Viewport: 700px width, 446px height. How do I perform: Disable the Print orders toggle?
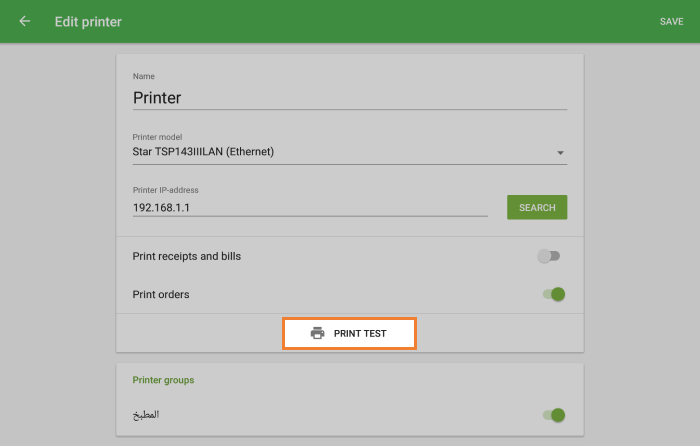554,294
